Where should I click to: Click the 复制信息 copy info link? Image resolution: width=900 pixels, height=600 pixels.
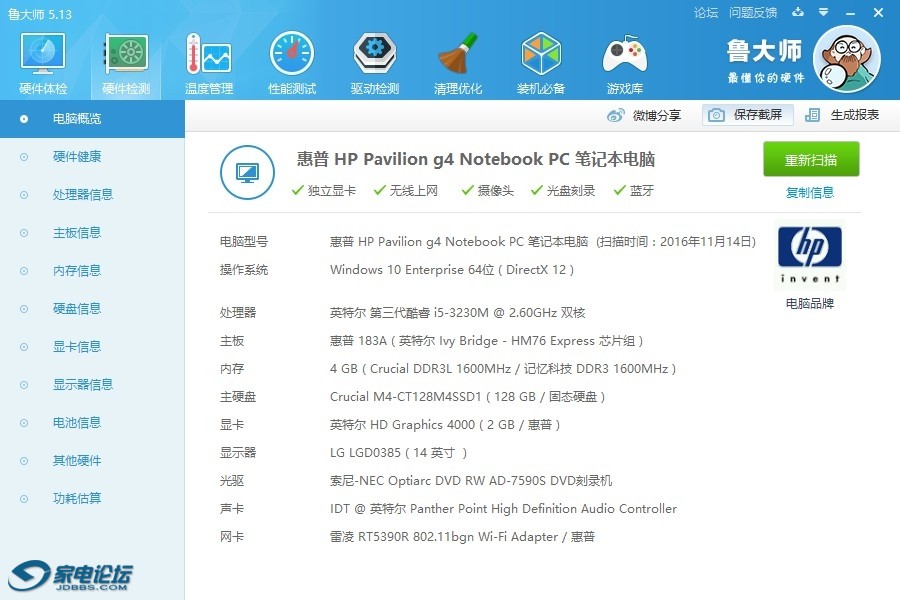[x=809, y=192]
